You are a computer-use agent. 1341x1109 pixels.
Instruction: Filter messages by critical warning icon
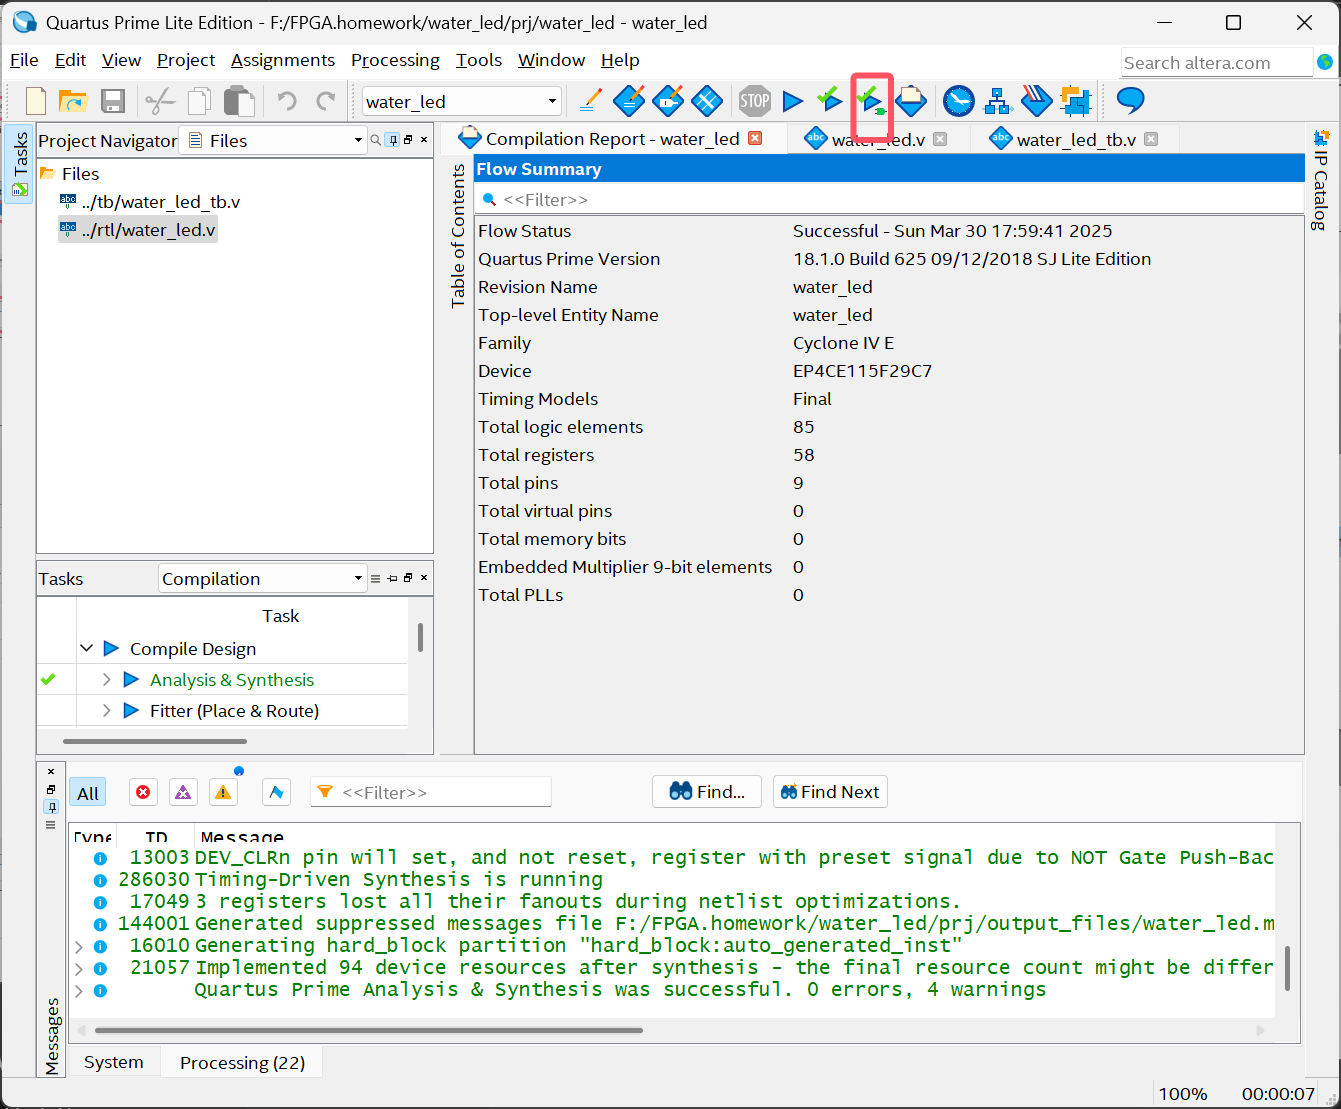[183, 792]
